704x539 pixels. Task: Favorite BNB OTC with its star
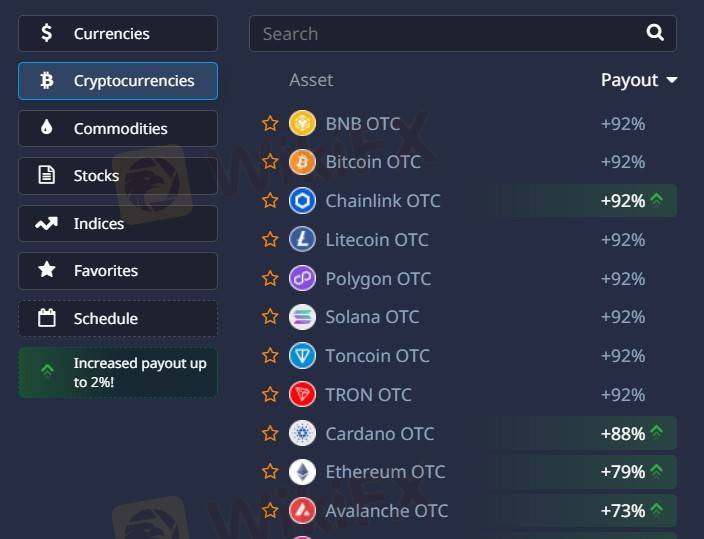click(270, 123)
